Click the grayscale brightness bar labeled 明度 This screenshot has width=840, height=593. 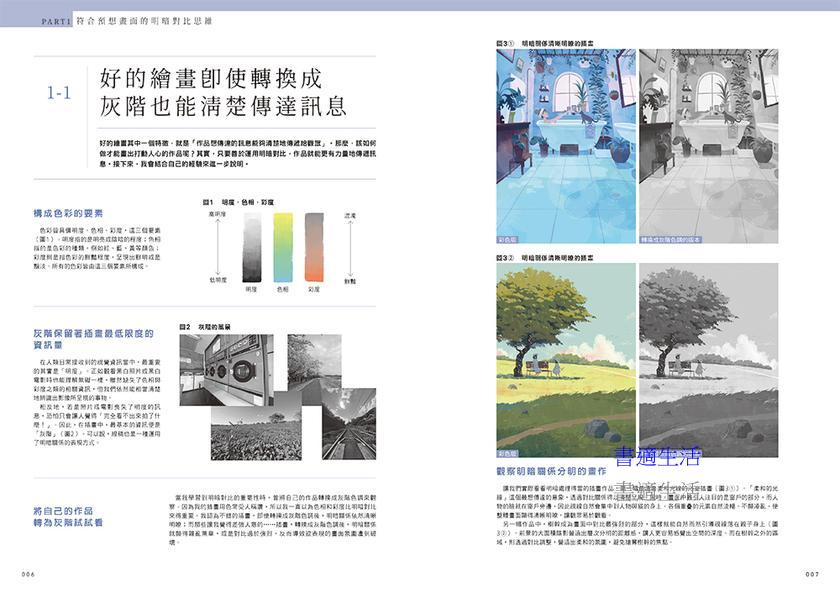(252, 247)
